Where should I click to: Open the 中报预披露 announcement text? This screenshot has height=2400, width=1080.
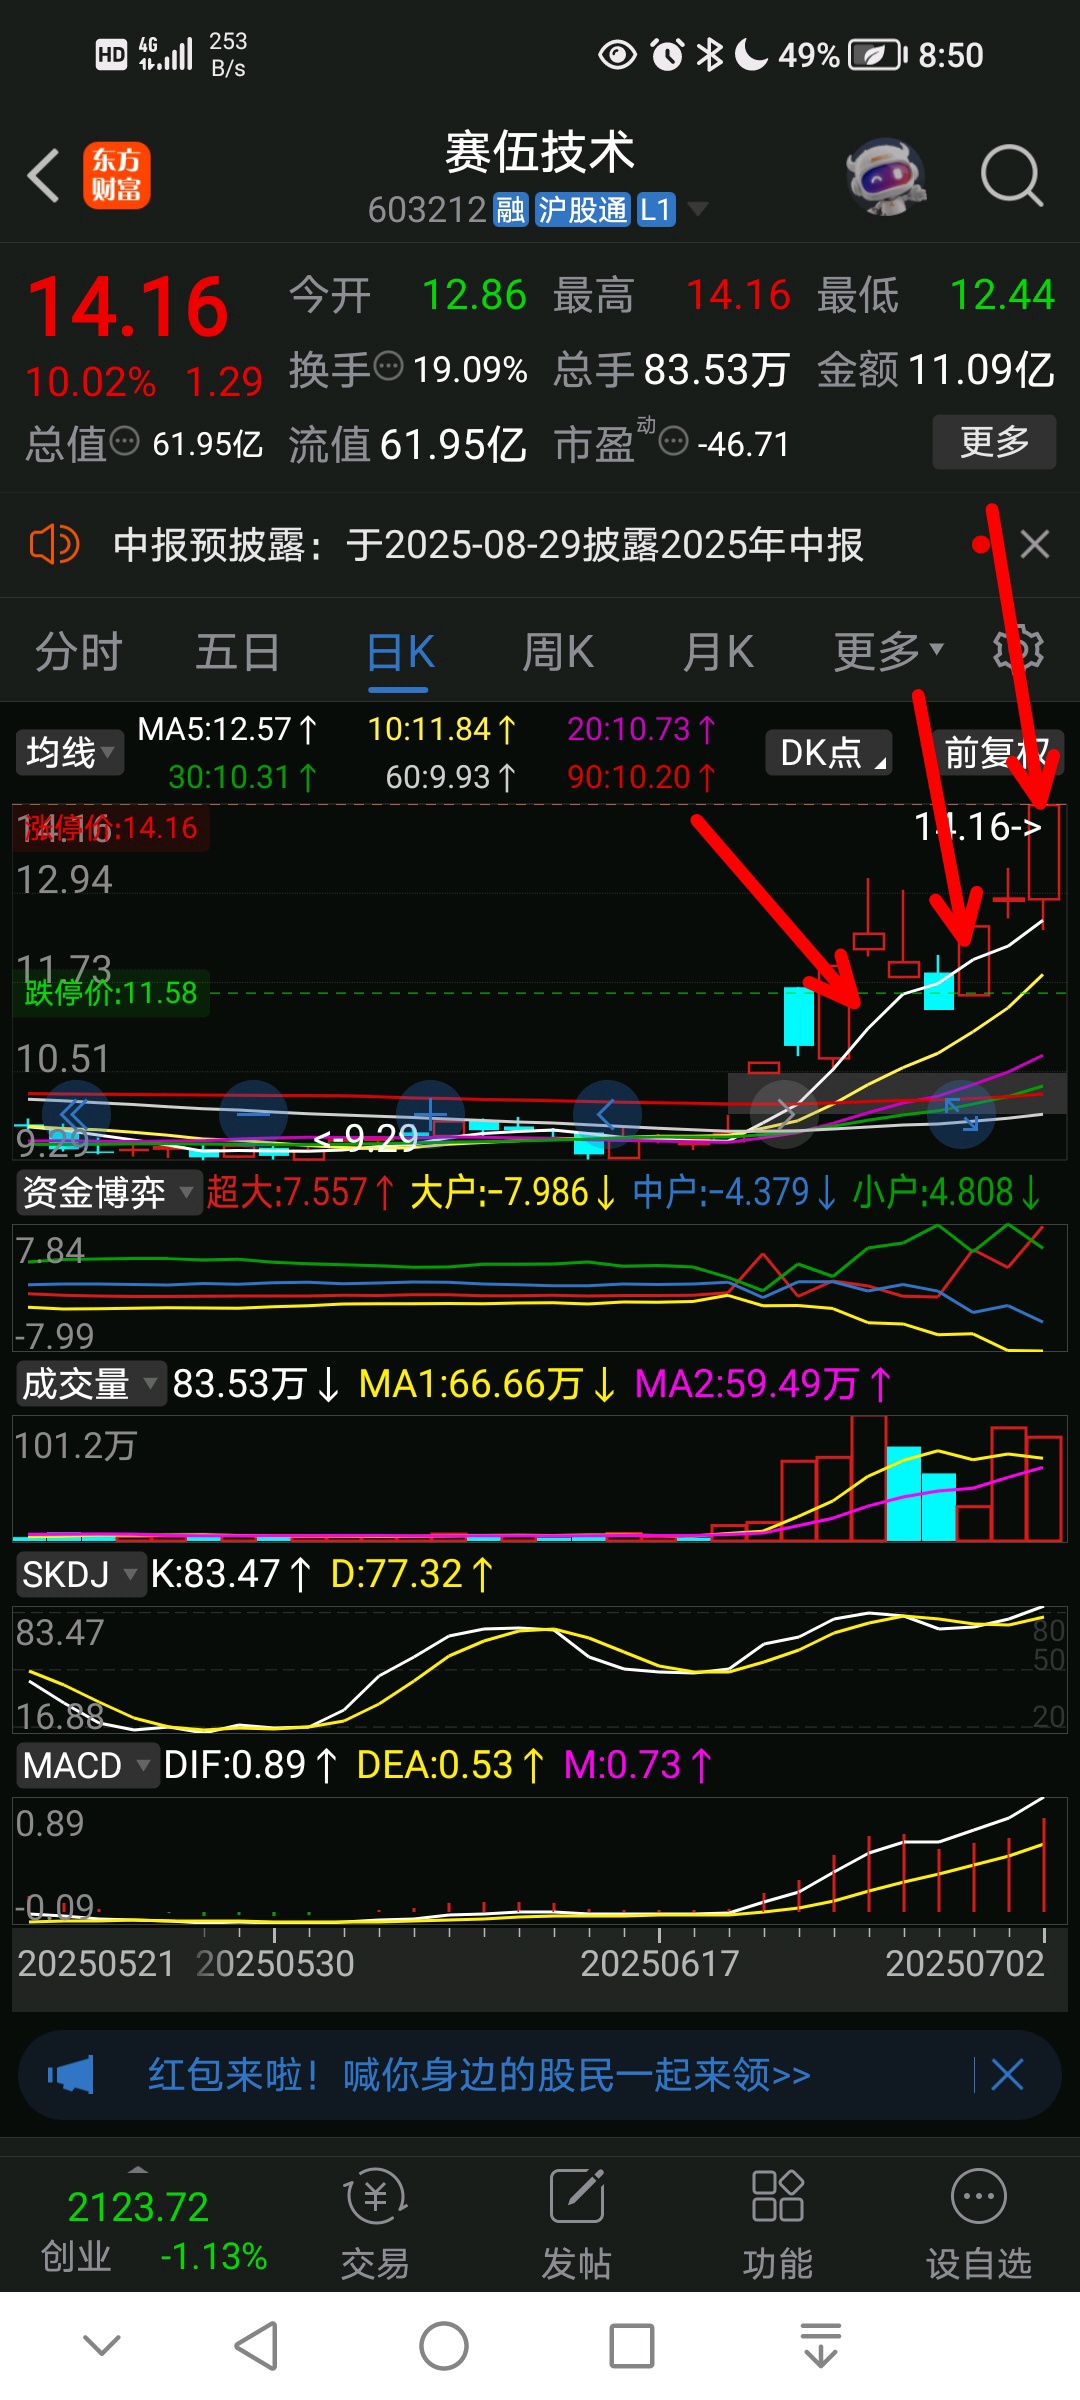[x=488, y=545]
